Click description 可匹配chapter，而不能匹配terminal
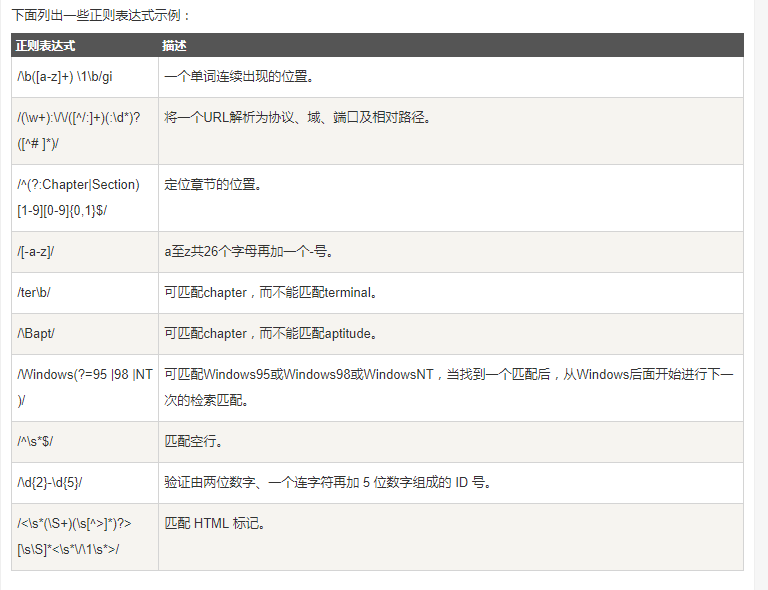 (271, 293)
